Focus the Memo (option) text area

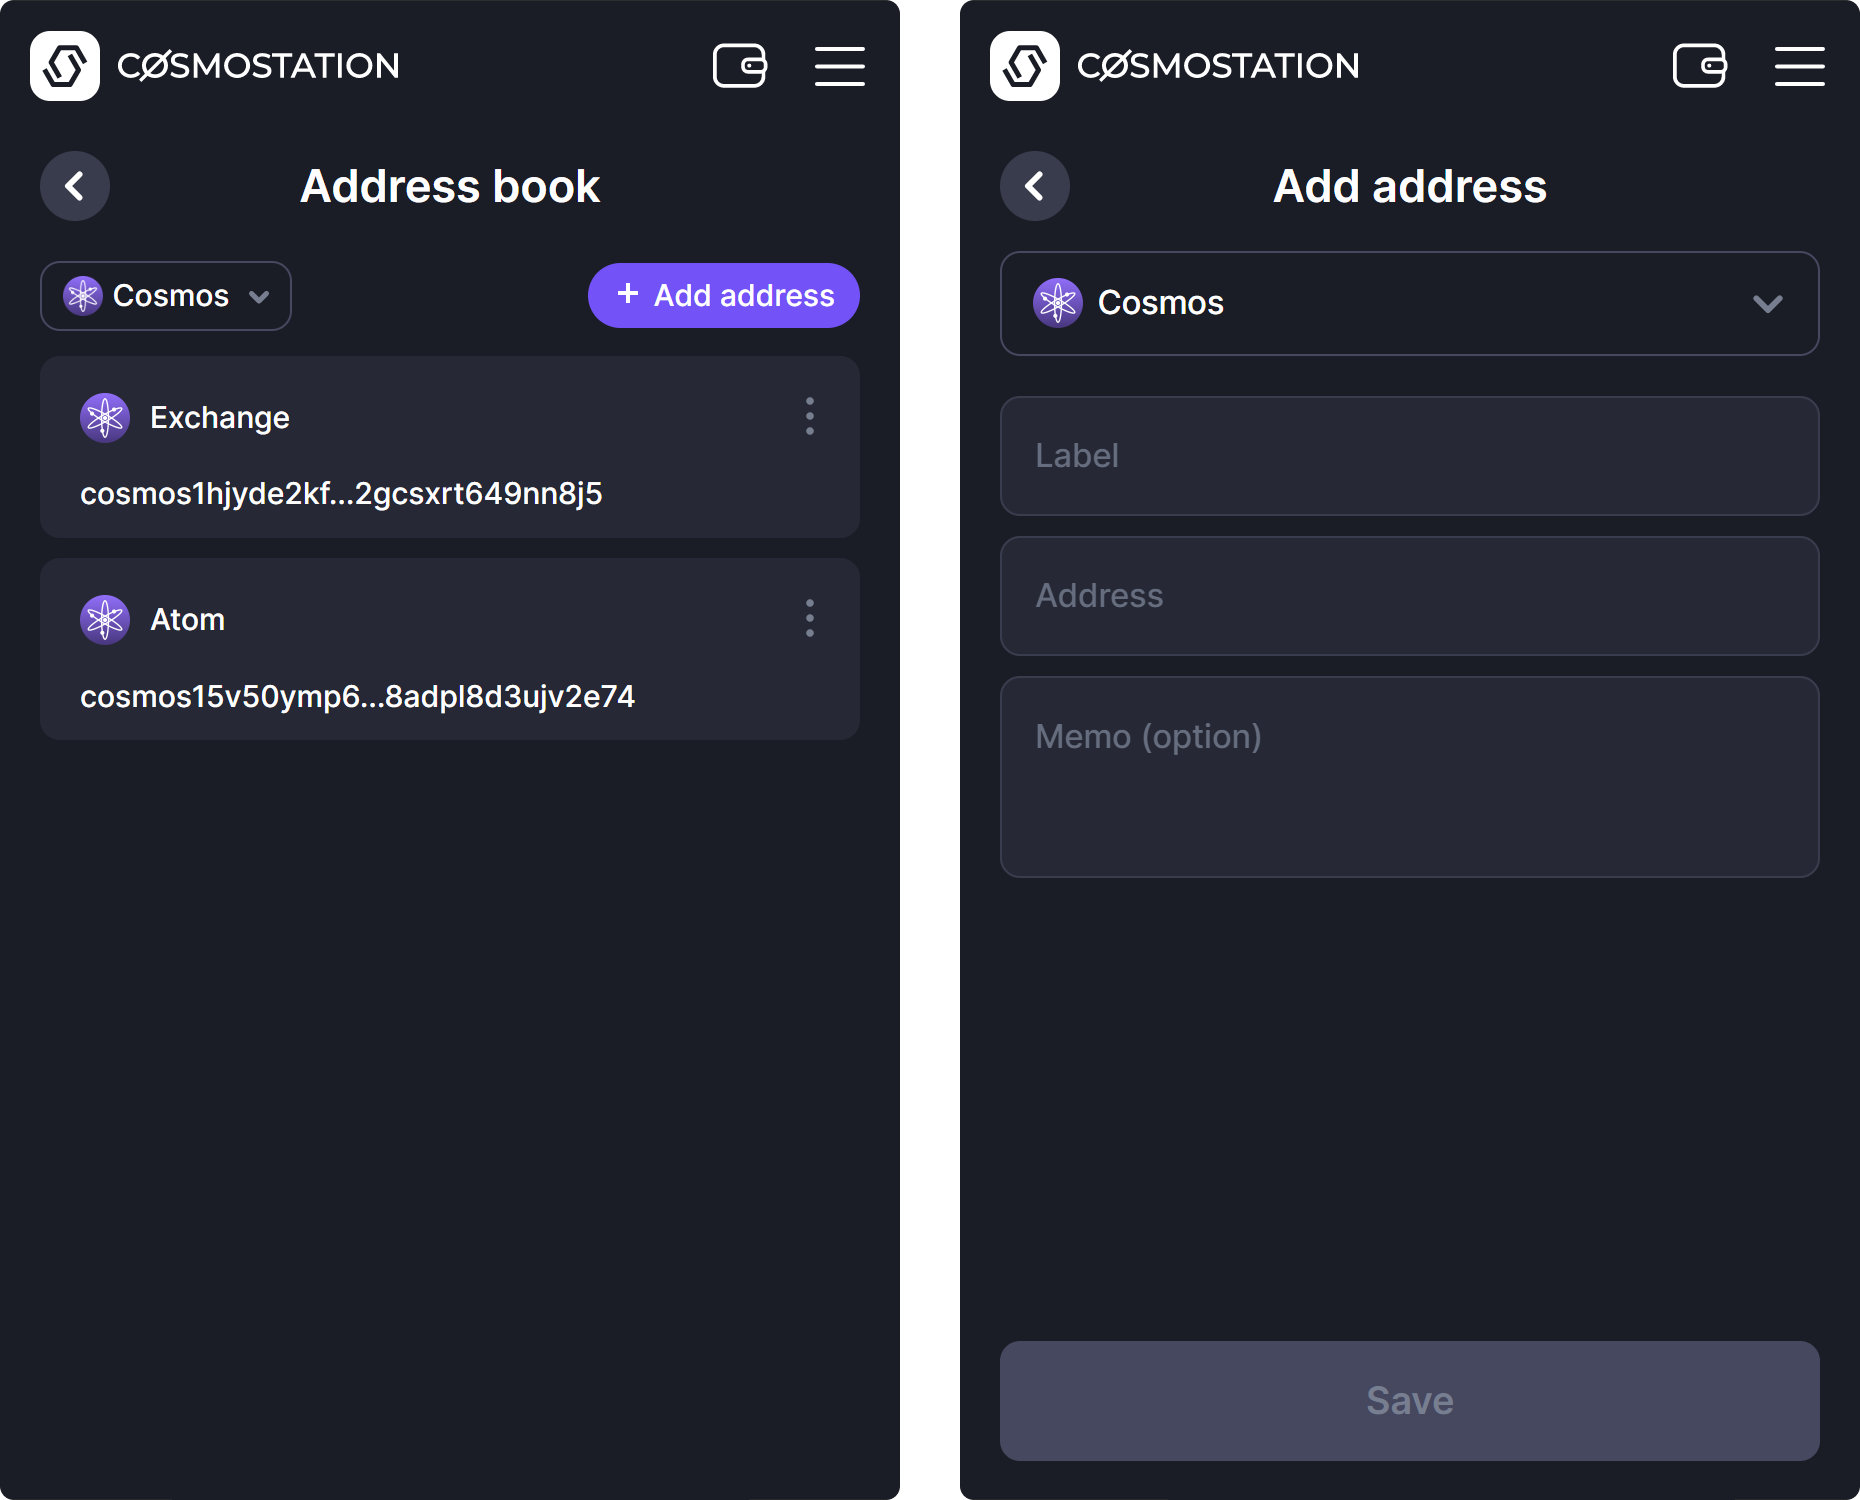1410,777
